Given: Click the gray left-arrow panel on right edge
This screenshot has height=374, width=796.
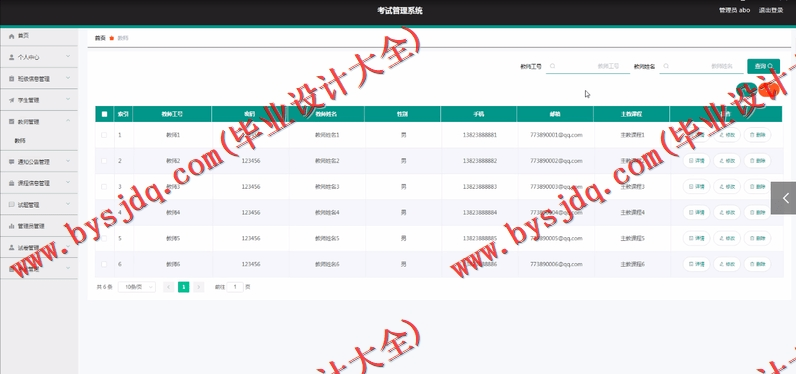Looking at the screenshot, I should [783, 198].
